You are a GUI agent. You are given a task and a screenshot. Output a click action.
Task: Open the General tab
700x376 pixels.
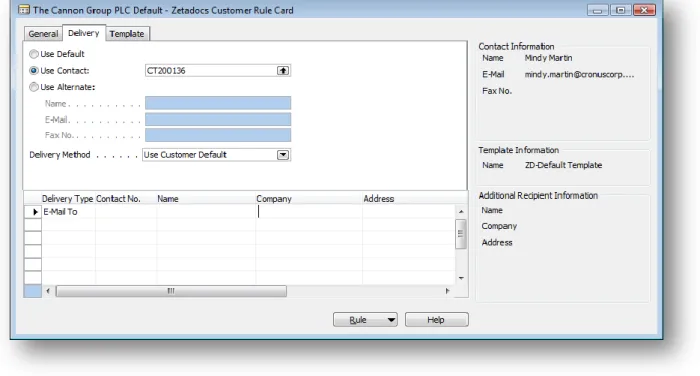[x=43, y=34]
